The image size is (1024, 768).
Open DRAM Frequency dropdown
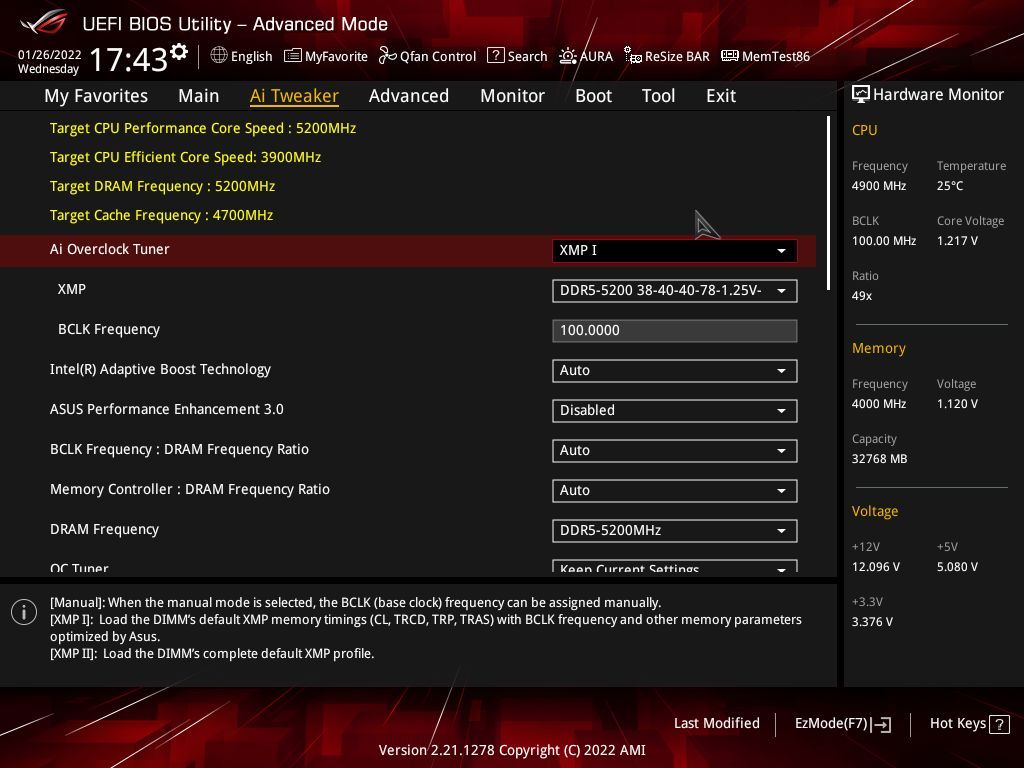(675, 530)
